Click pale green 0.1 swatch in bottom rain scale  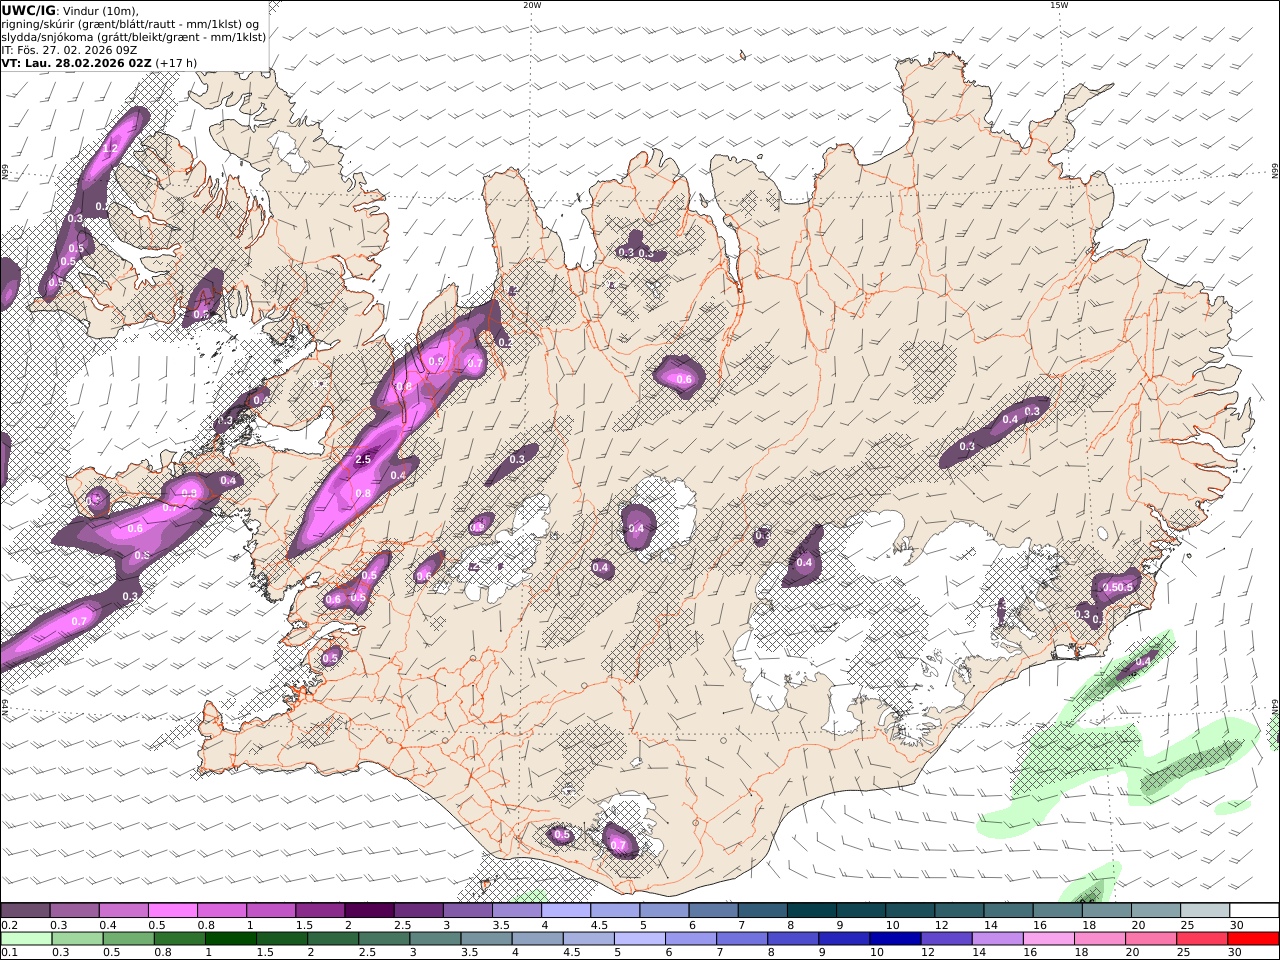pos(27,939)
